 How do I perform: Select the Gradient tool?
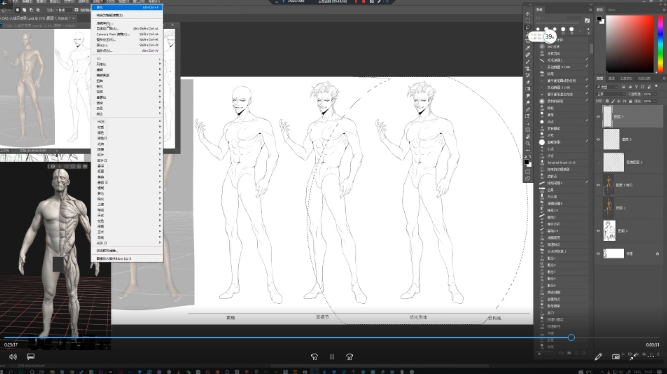(x=528, y=89)
